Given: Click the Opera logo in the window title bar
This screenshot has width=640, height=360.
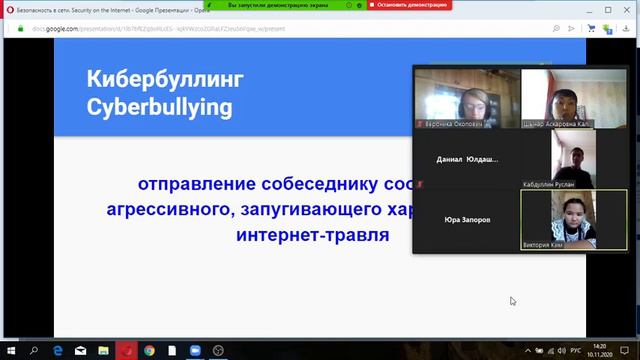Looking at the screenshot, I should [10, 10].
